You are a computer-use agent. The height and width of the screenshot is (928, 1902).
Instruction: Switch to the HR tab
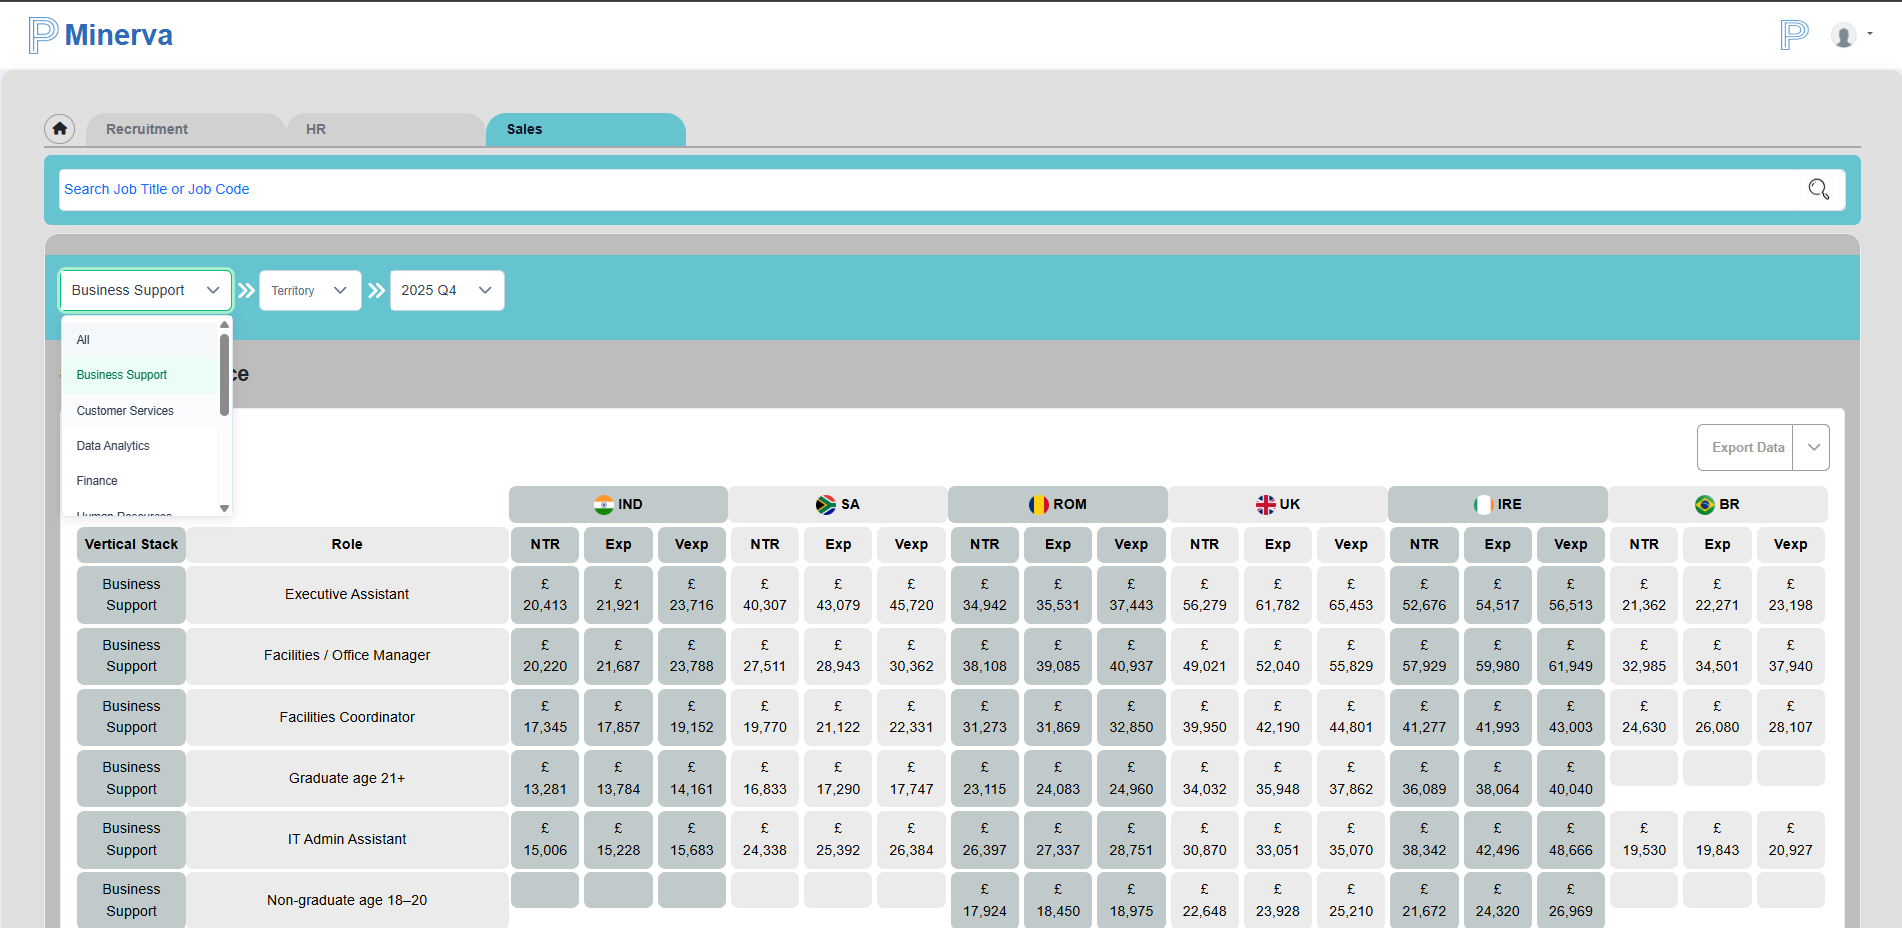[385, 129]
